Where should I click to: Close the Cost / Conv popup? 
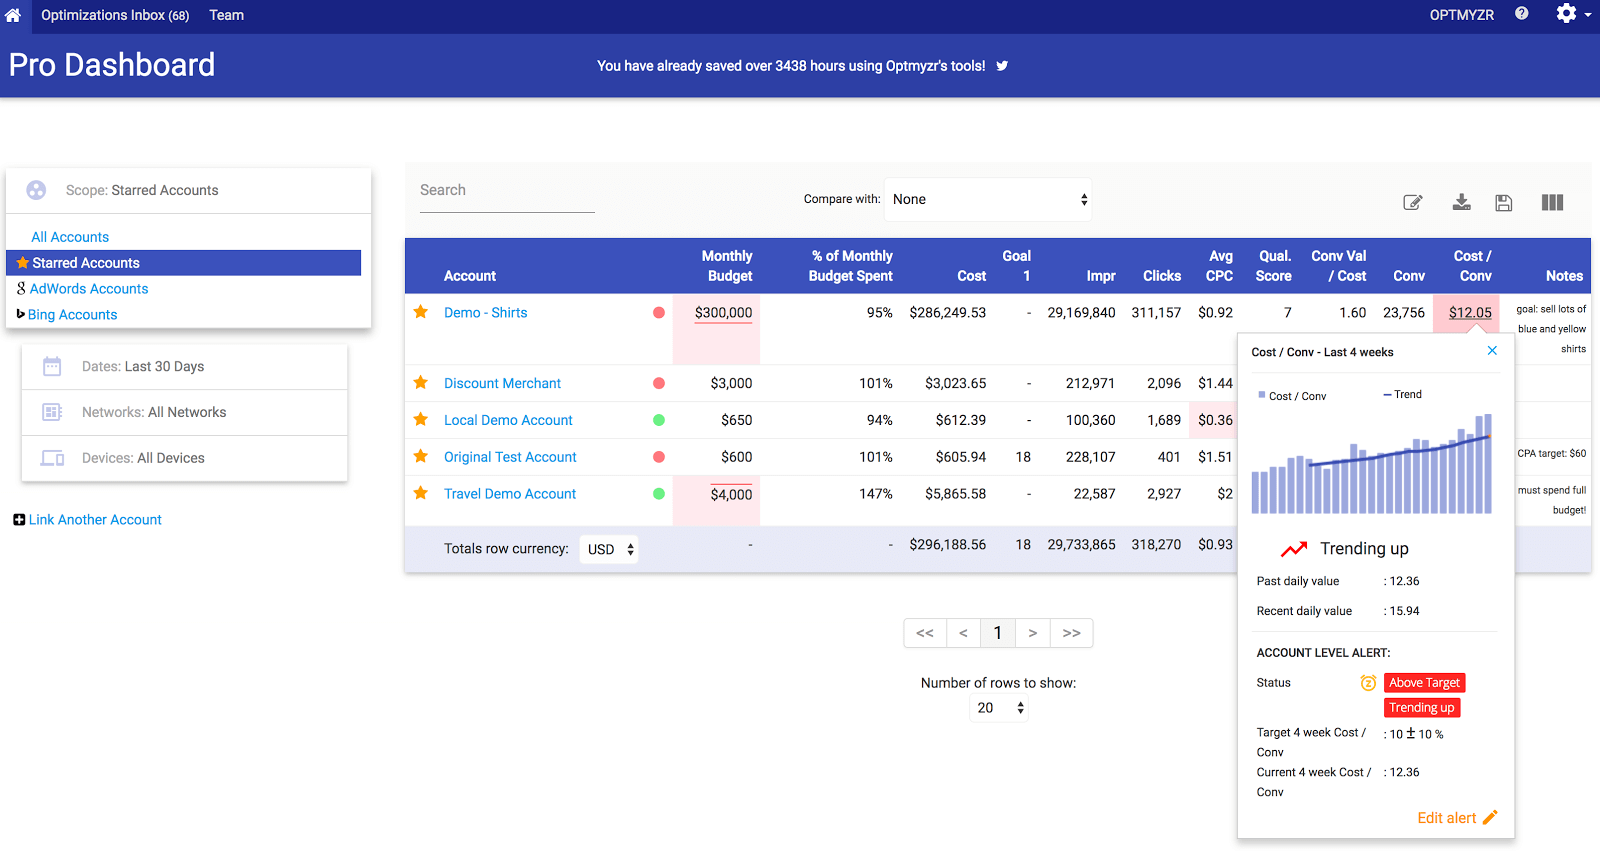pyautogui.click(x=1492, y=351)
